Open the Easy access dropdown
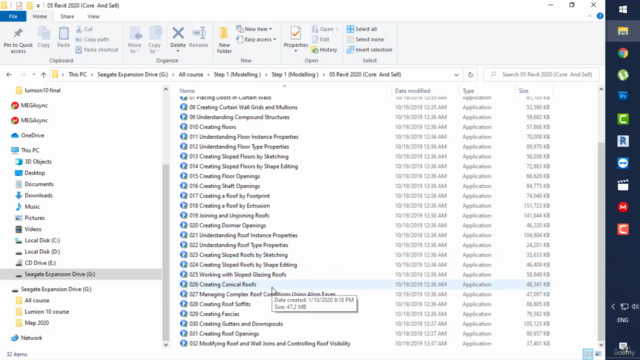The image size is (640, 360). click(x=256, y=39)
